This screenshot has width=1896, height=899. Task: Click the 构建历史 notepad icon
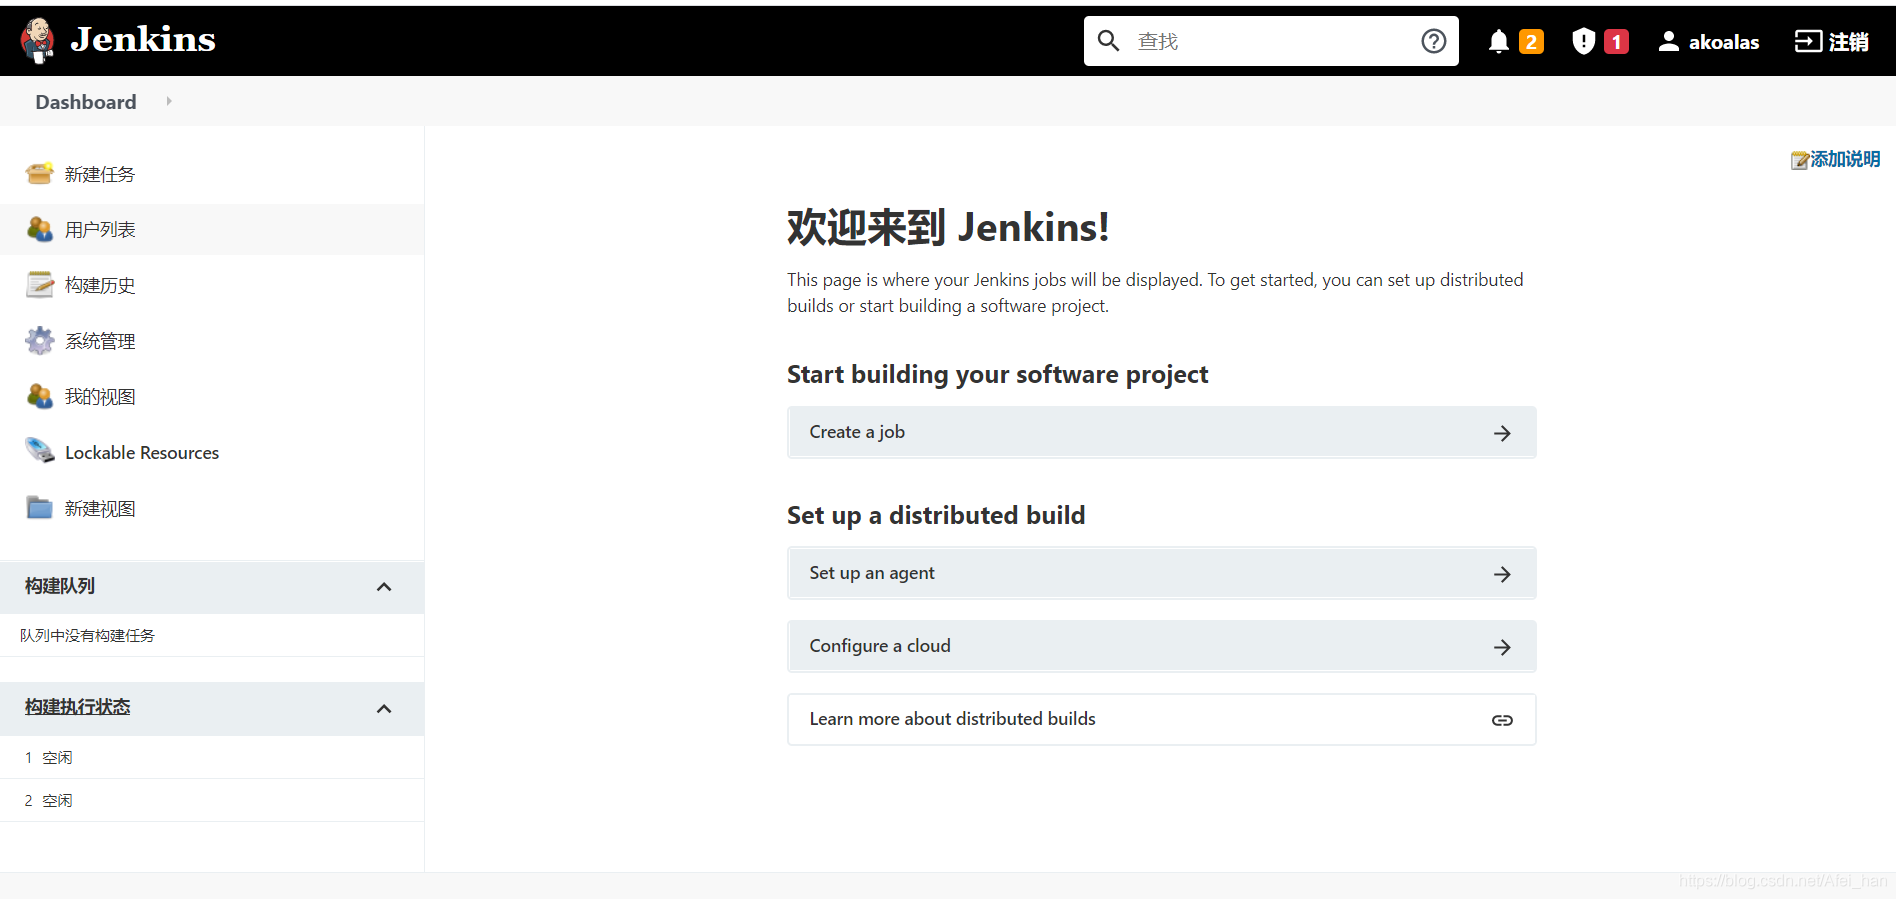[x=39, y=285]
